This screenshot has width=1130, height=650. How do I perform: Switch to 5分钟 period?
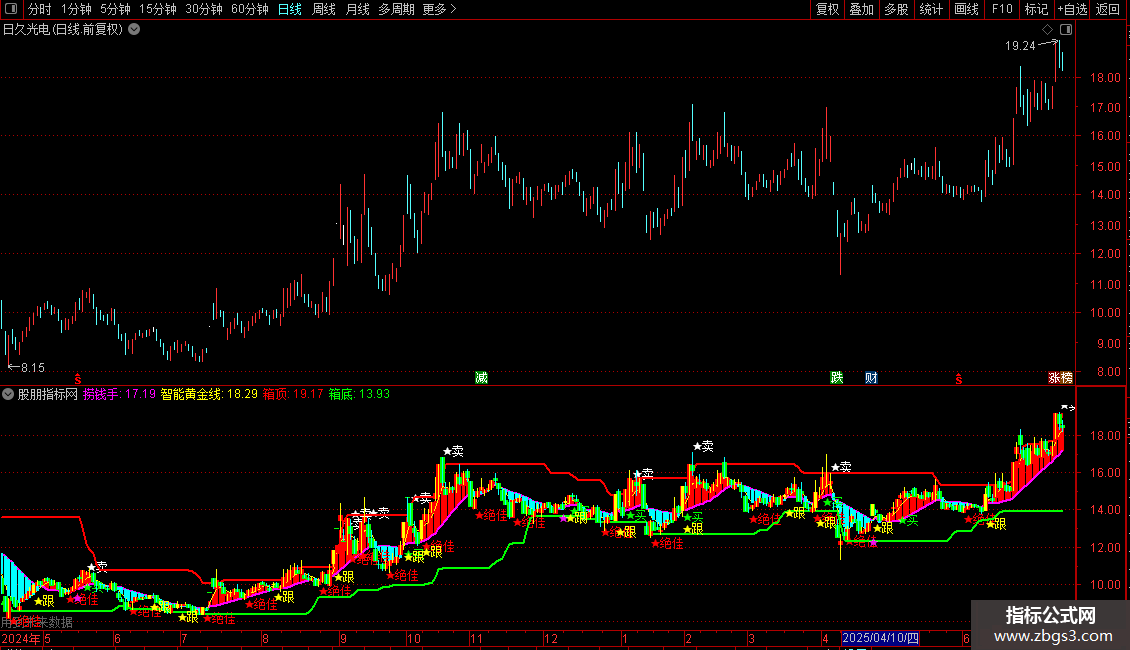(x=115, y=9)
